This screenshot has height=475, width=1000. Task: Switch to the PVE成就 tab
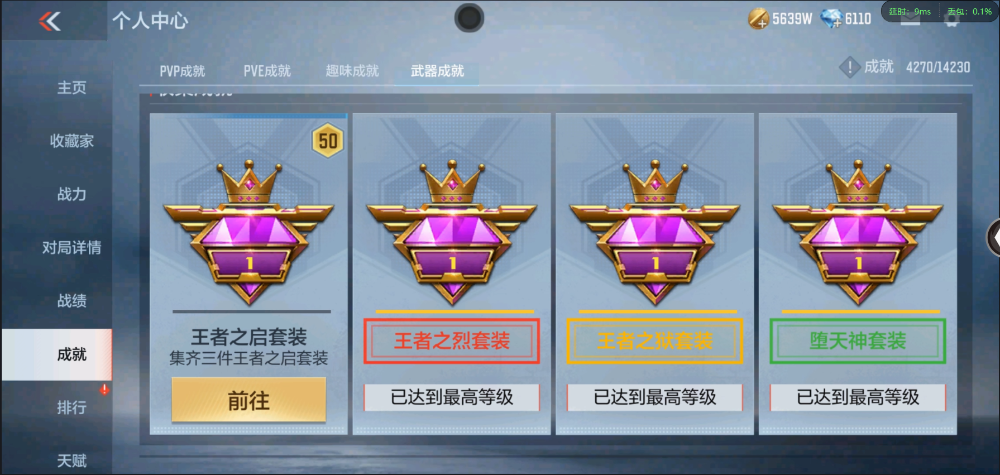point(267,71)
